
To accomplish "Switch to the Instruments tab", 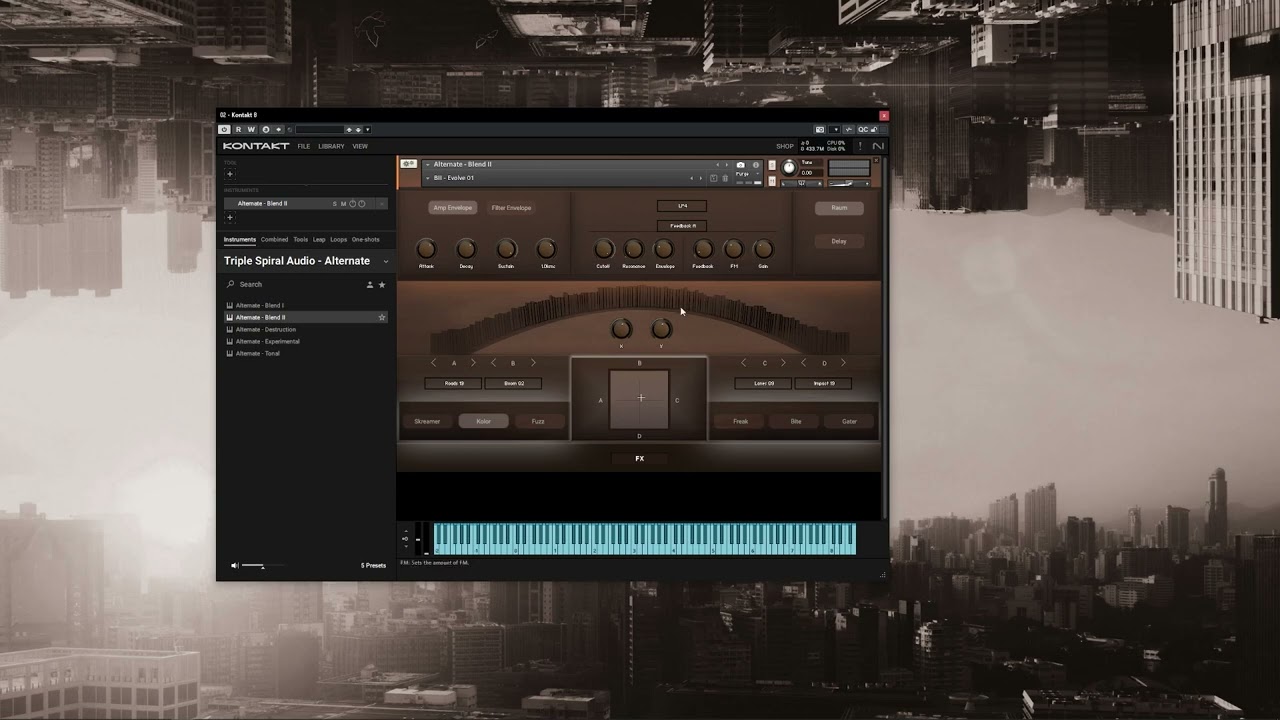I will tap(240, 240).
